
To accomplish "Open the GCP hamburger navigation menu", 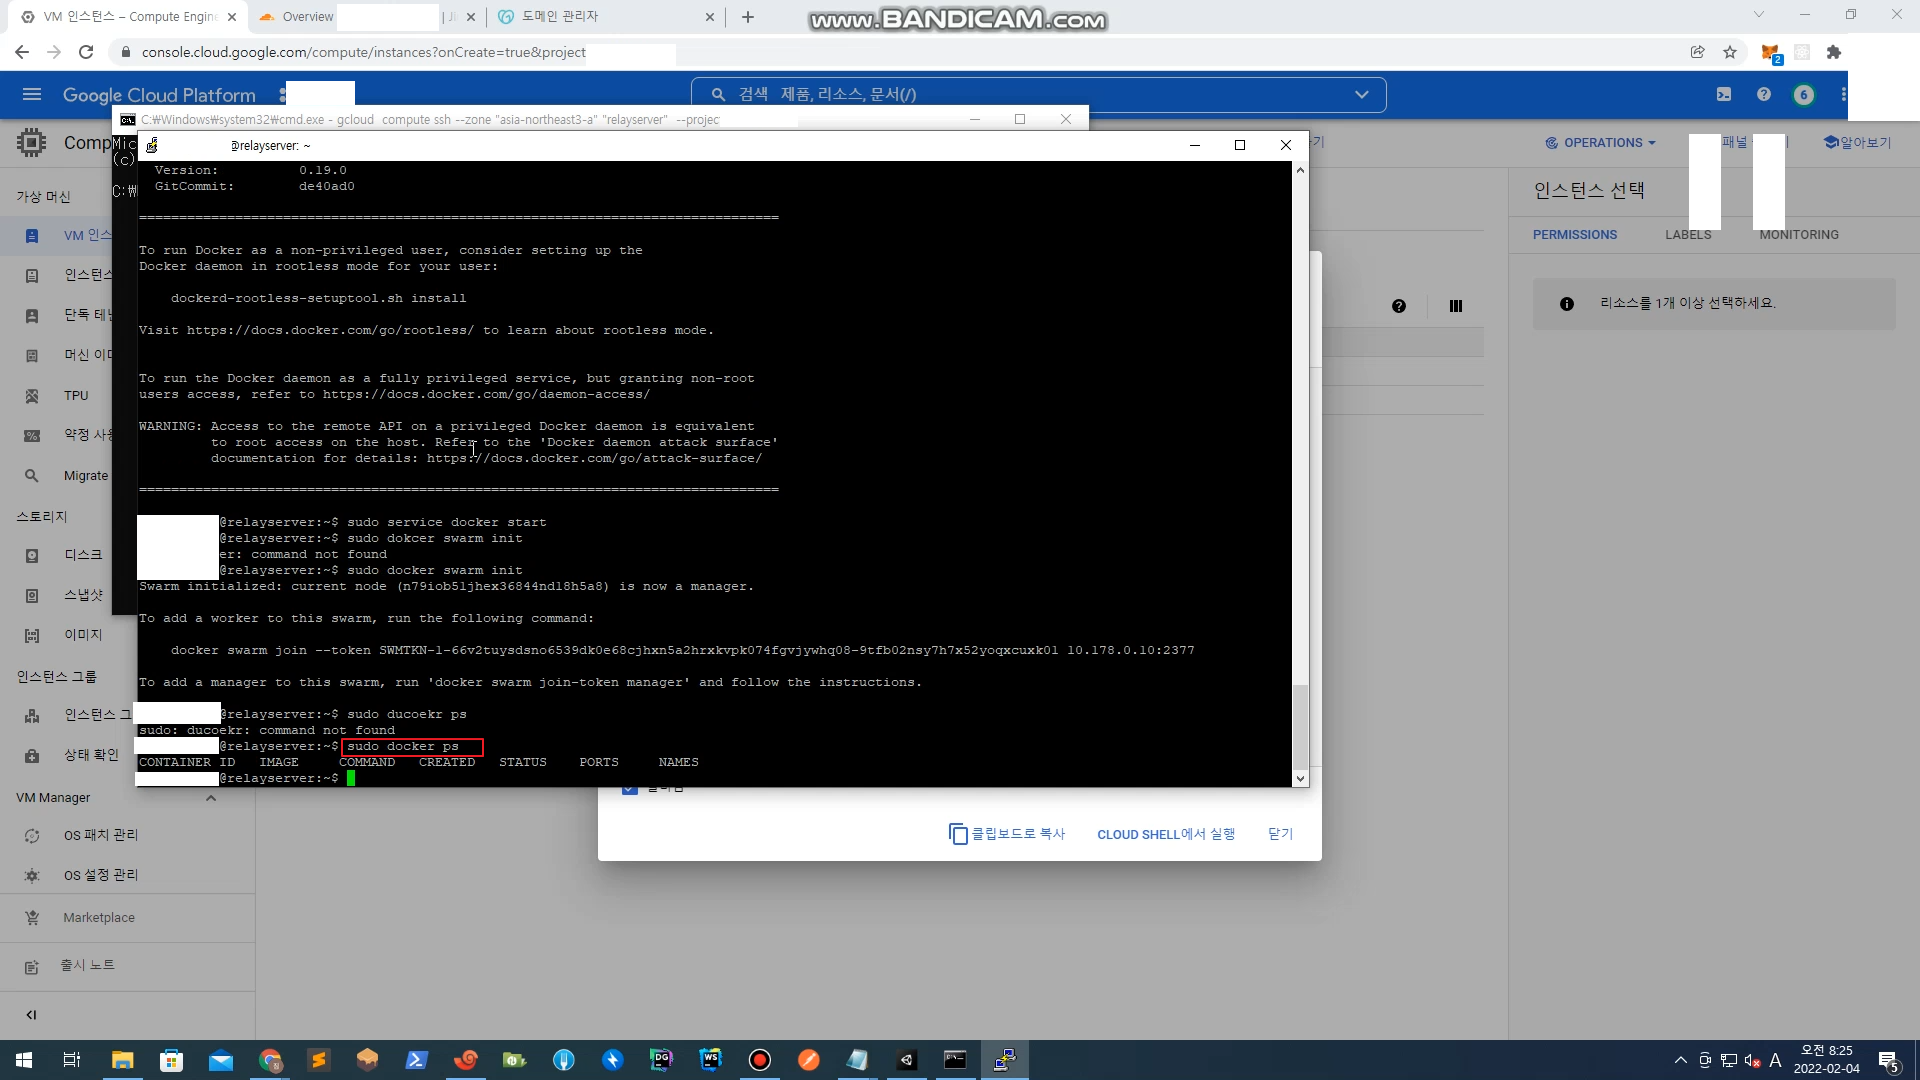I will (x=31, y=94).
